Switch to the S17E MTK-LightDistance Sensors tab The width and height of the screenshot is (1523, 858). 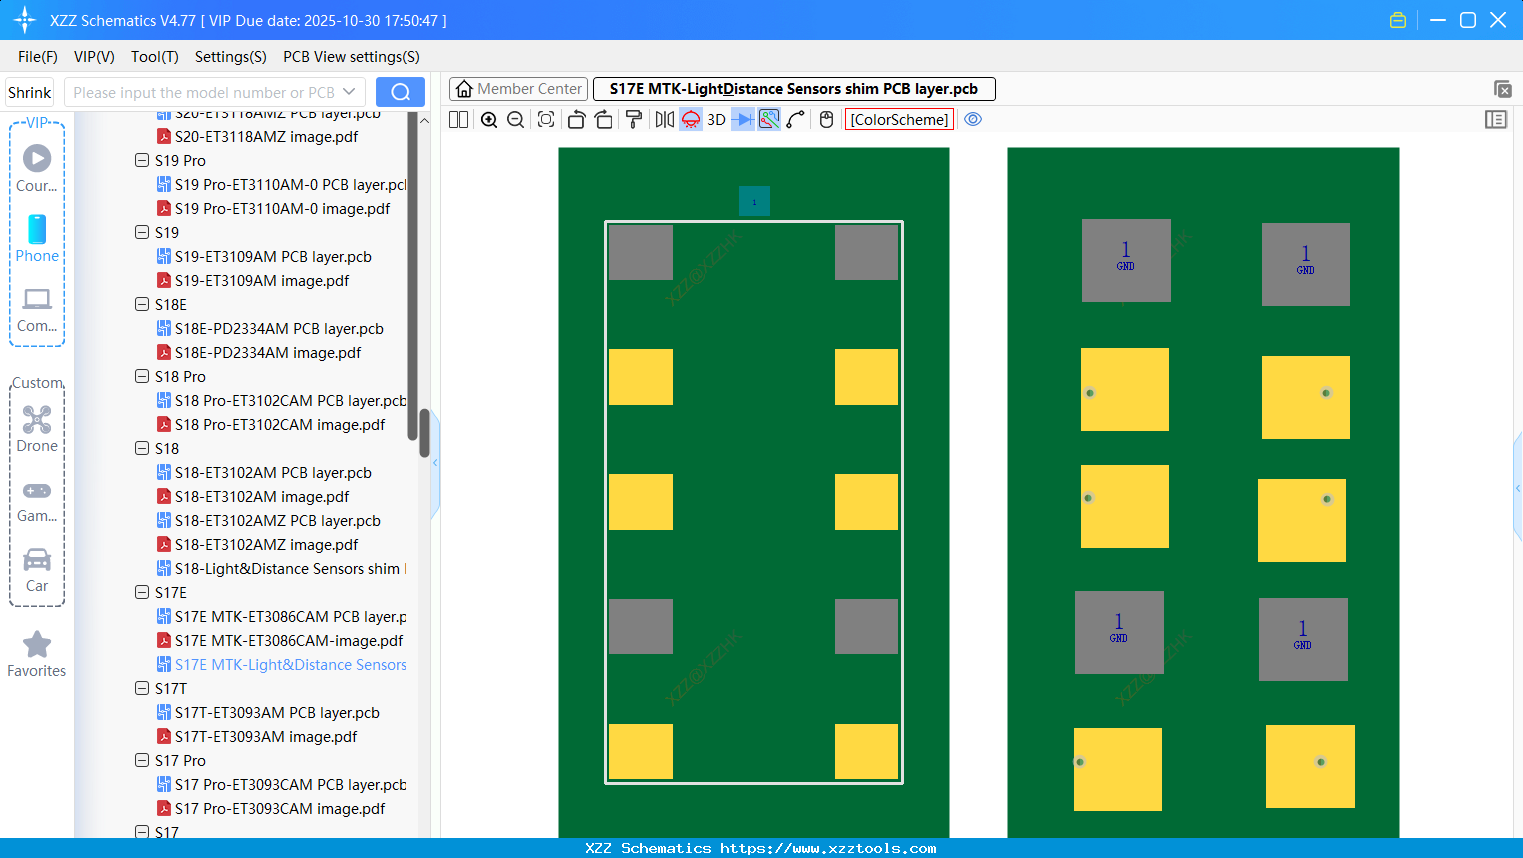[x=795, y=88]
